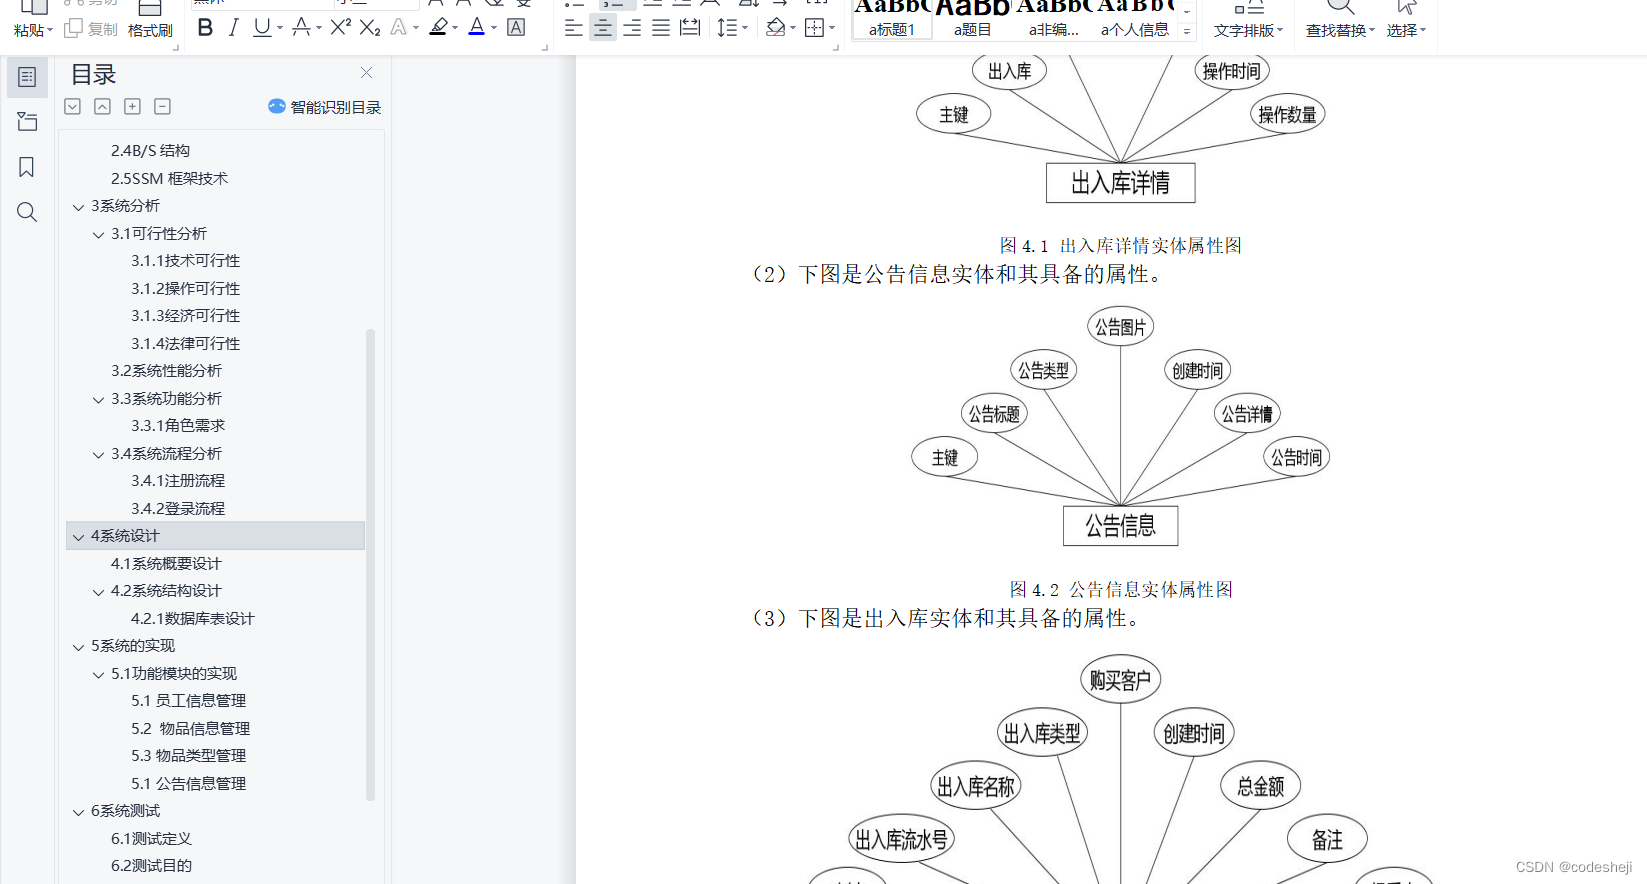Open borders dropdown arrow
The height and width of the screenshot is (884, 1647).
832,28
